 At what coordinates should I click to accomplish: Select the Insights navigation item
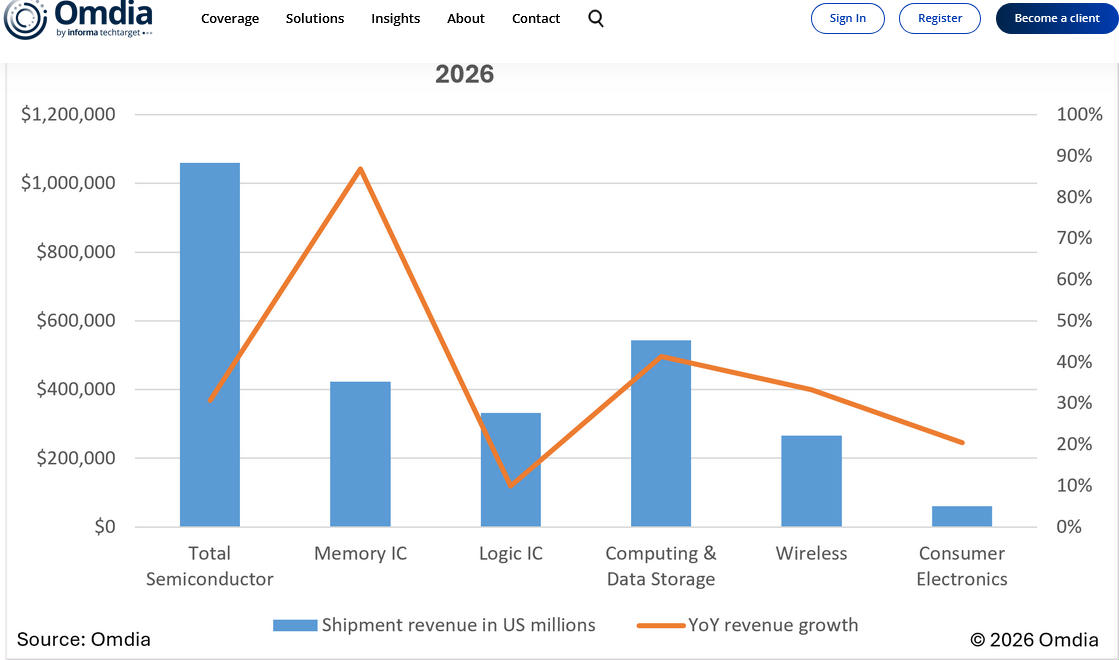[396, 18]
